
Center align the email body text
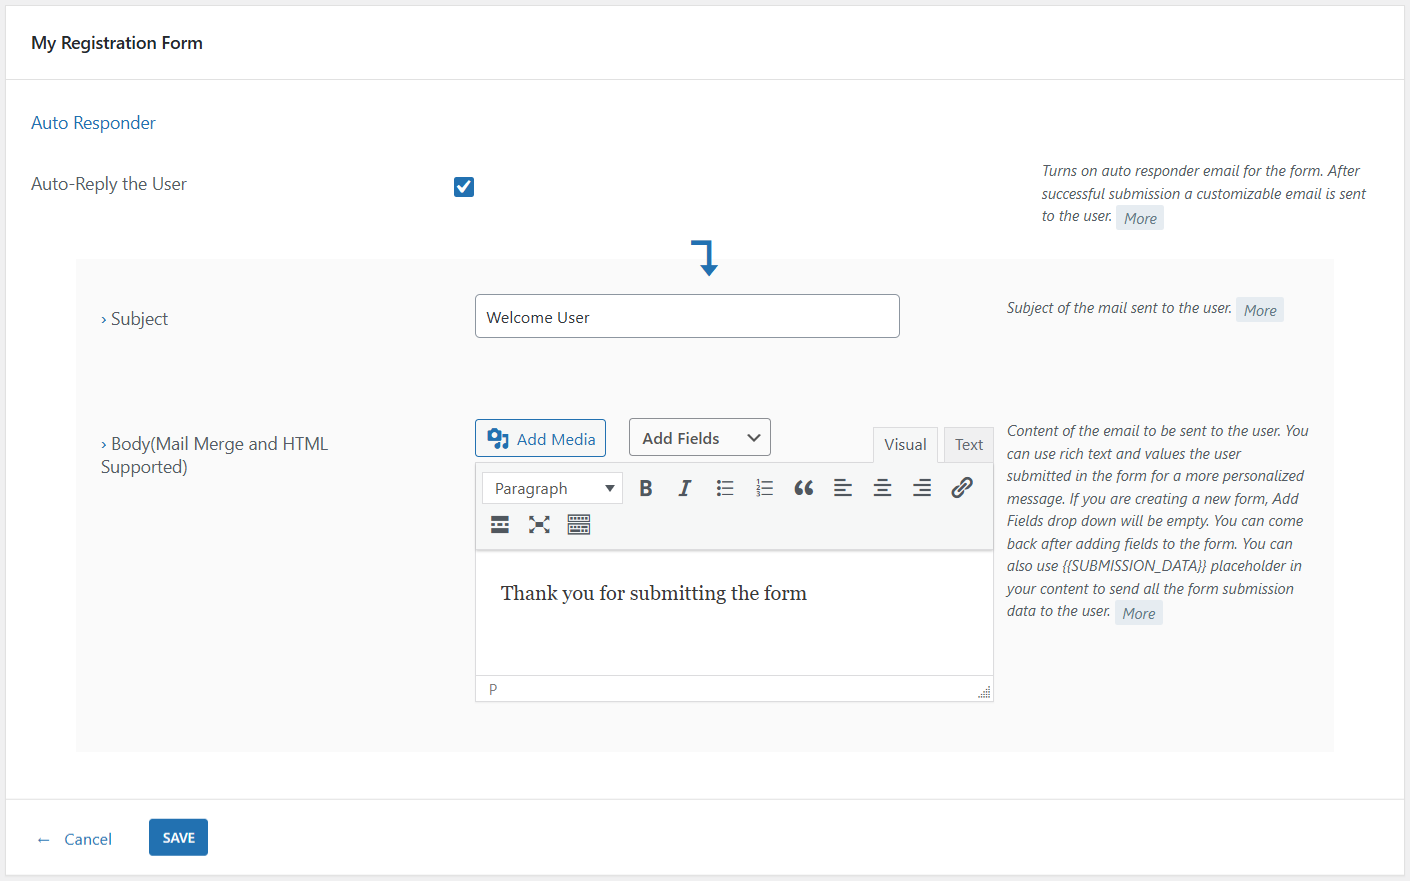point(882,488)
